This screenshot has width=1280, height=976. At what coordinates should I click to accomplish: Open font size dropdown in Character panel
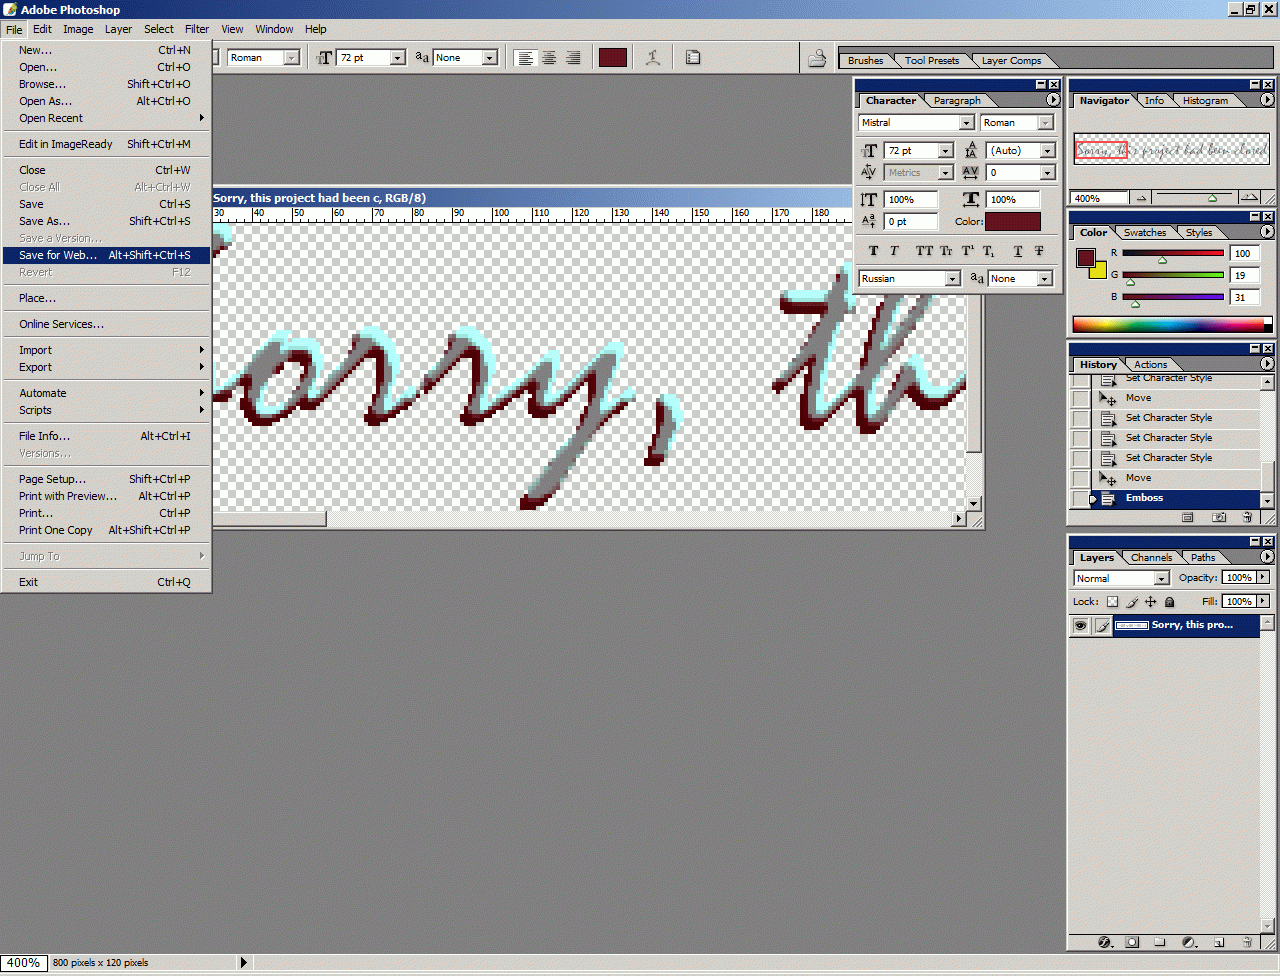coord(945,151)
